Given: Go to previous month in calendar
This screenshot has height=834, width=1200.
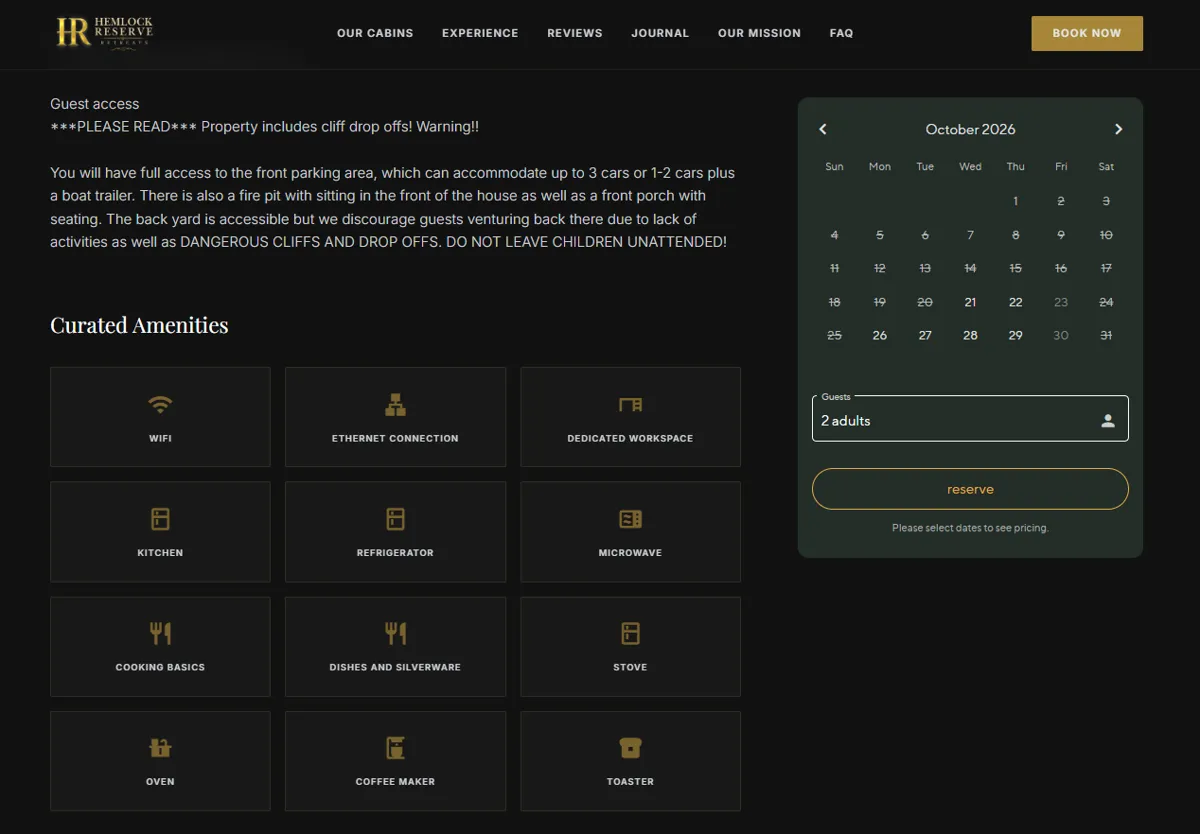Looking at the screenshot, I should pos(823,129).
